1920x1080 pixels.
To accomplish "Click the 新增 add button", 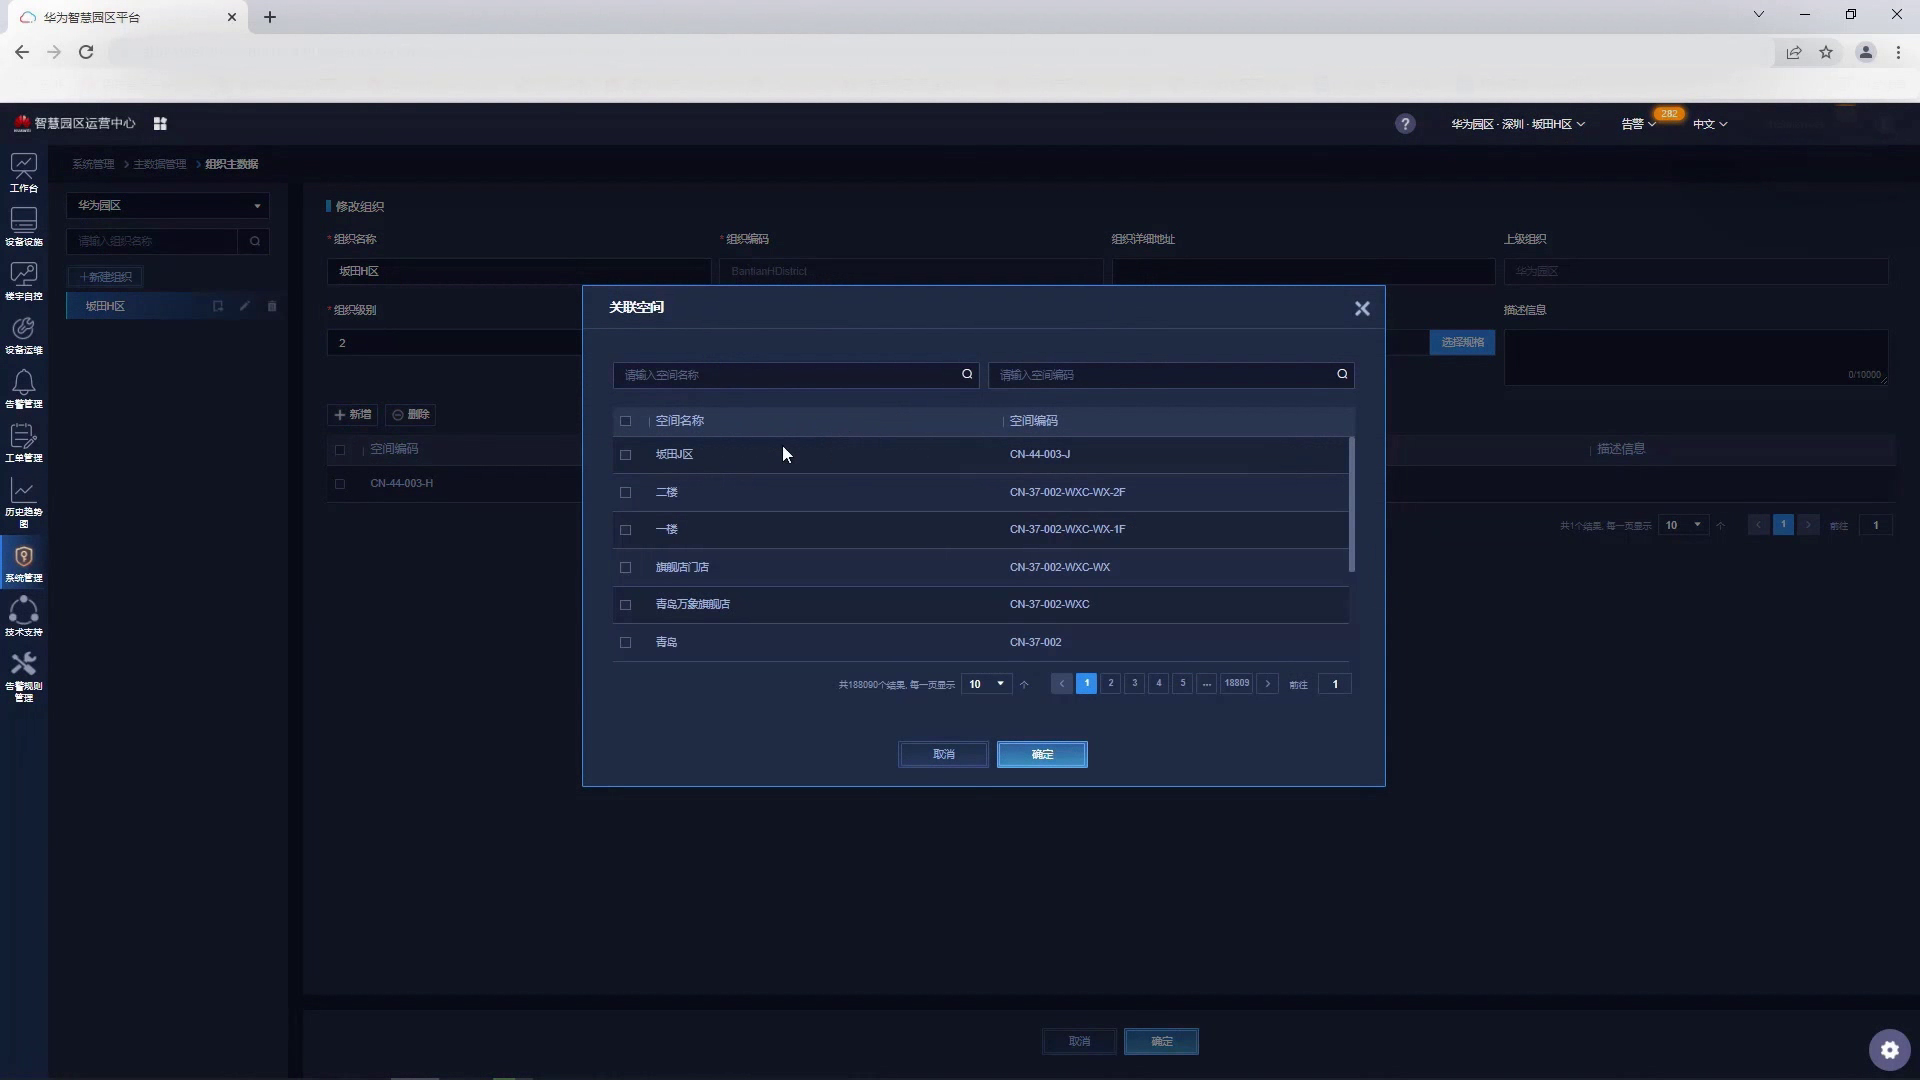I will [353, 415].
